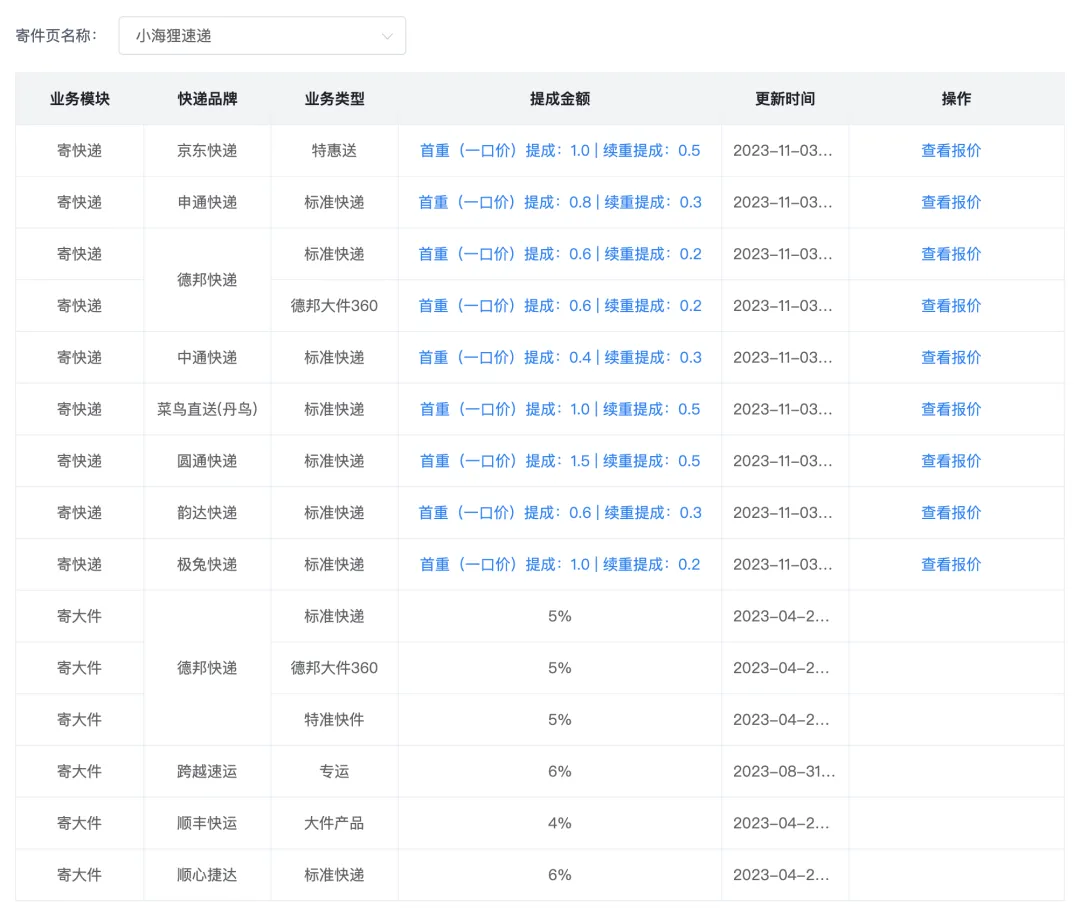Viewport: 1080px width, 913px height.
Task: Select the 极兔快递 brand cell
Action: click(207, 565)
